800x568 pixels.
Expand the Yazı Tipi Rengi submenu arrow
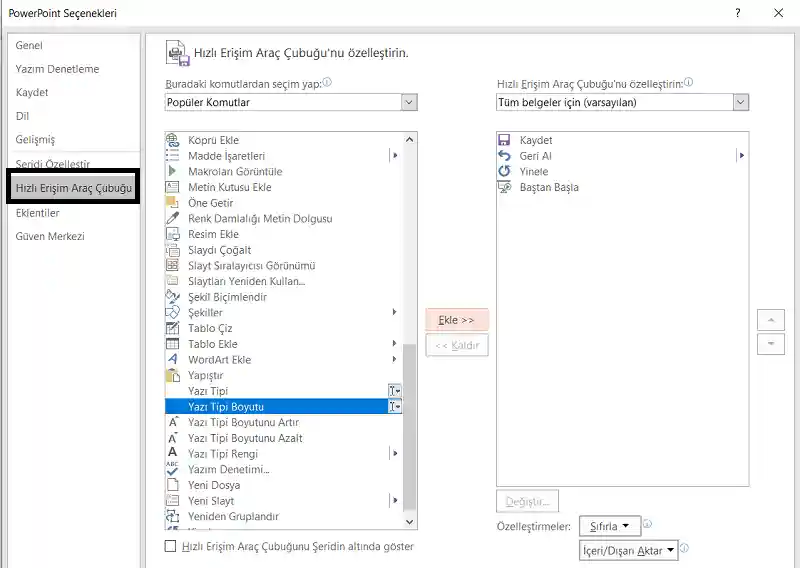point(394,453)
